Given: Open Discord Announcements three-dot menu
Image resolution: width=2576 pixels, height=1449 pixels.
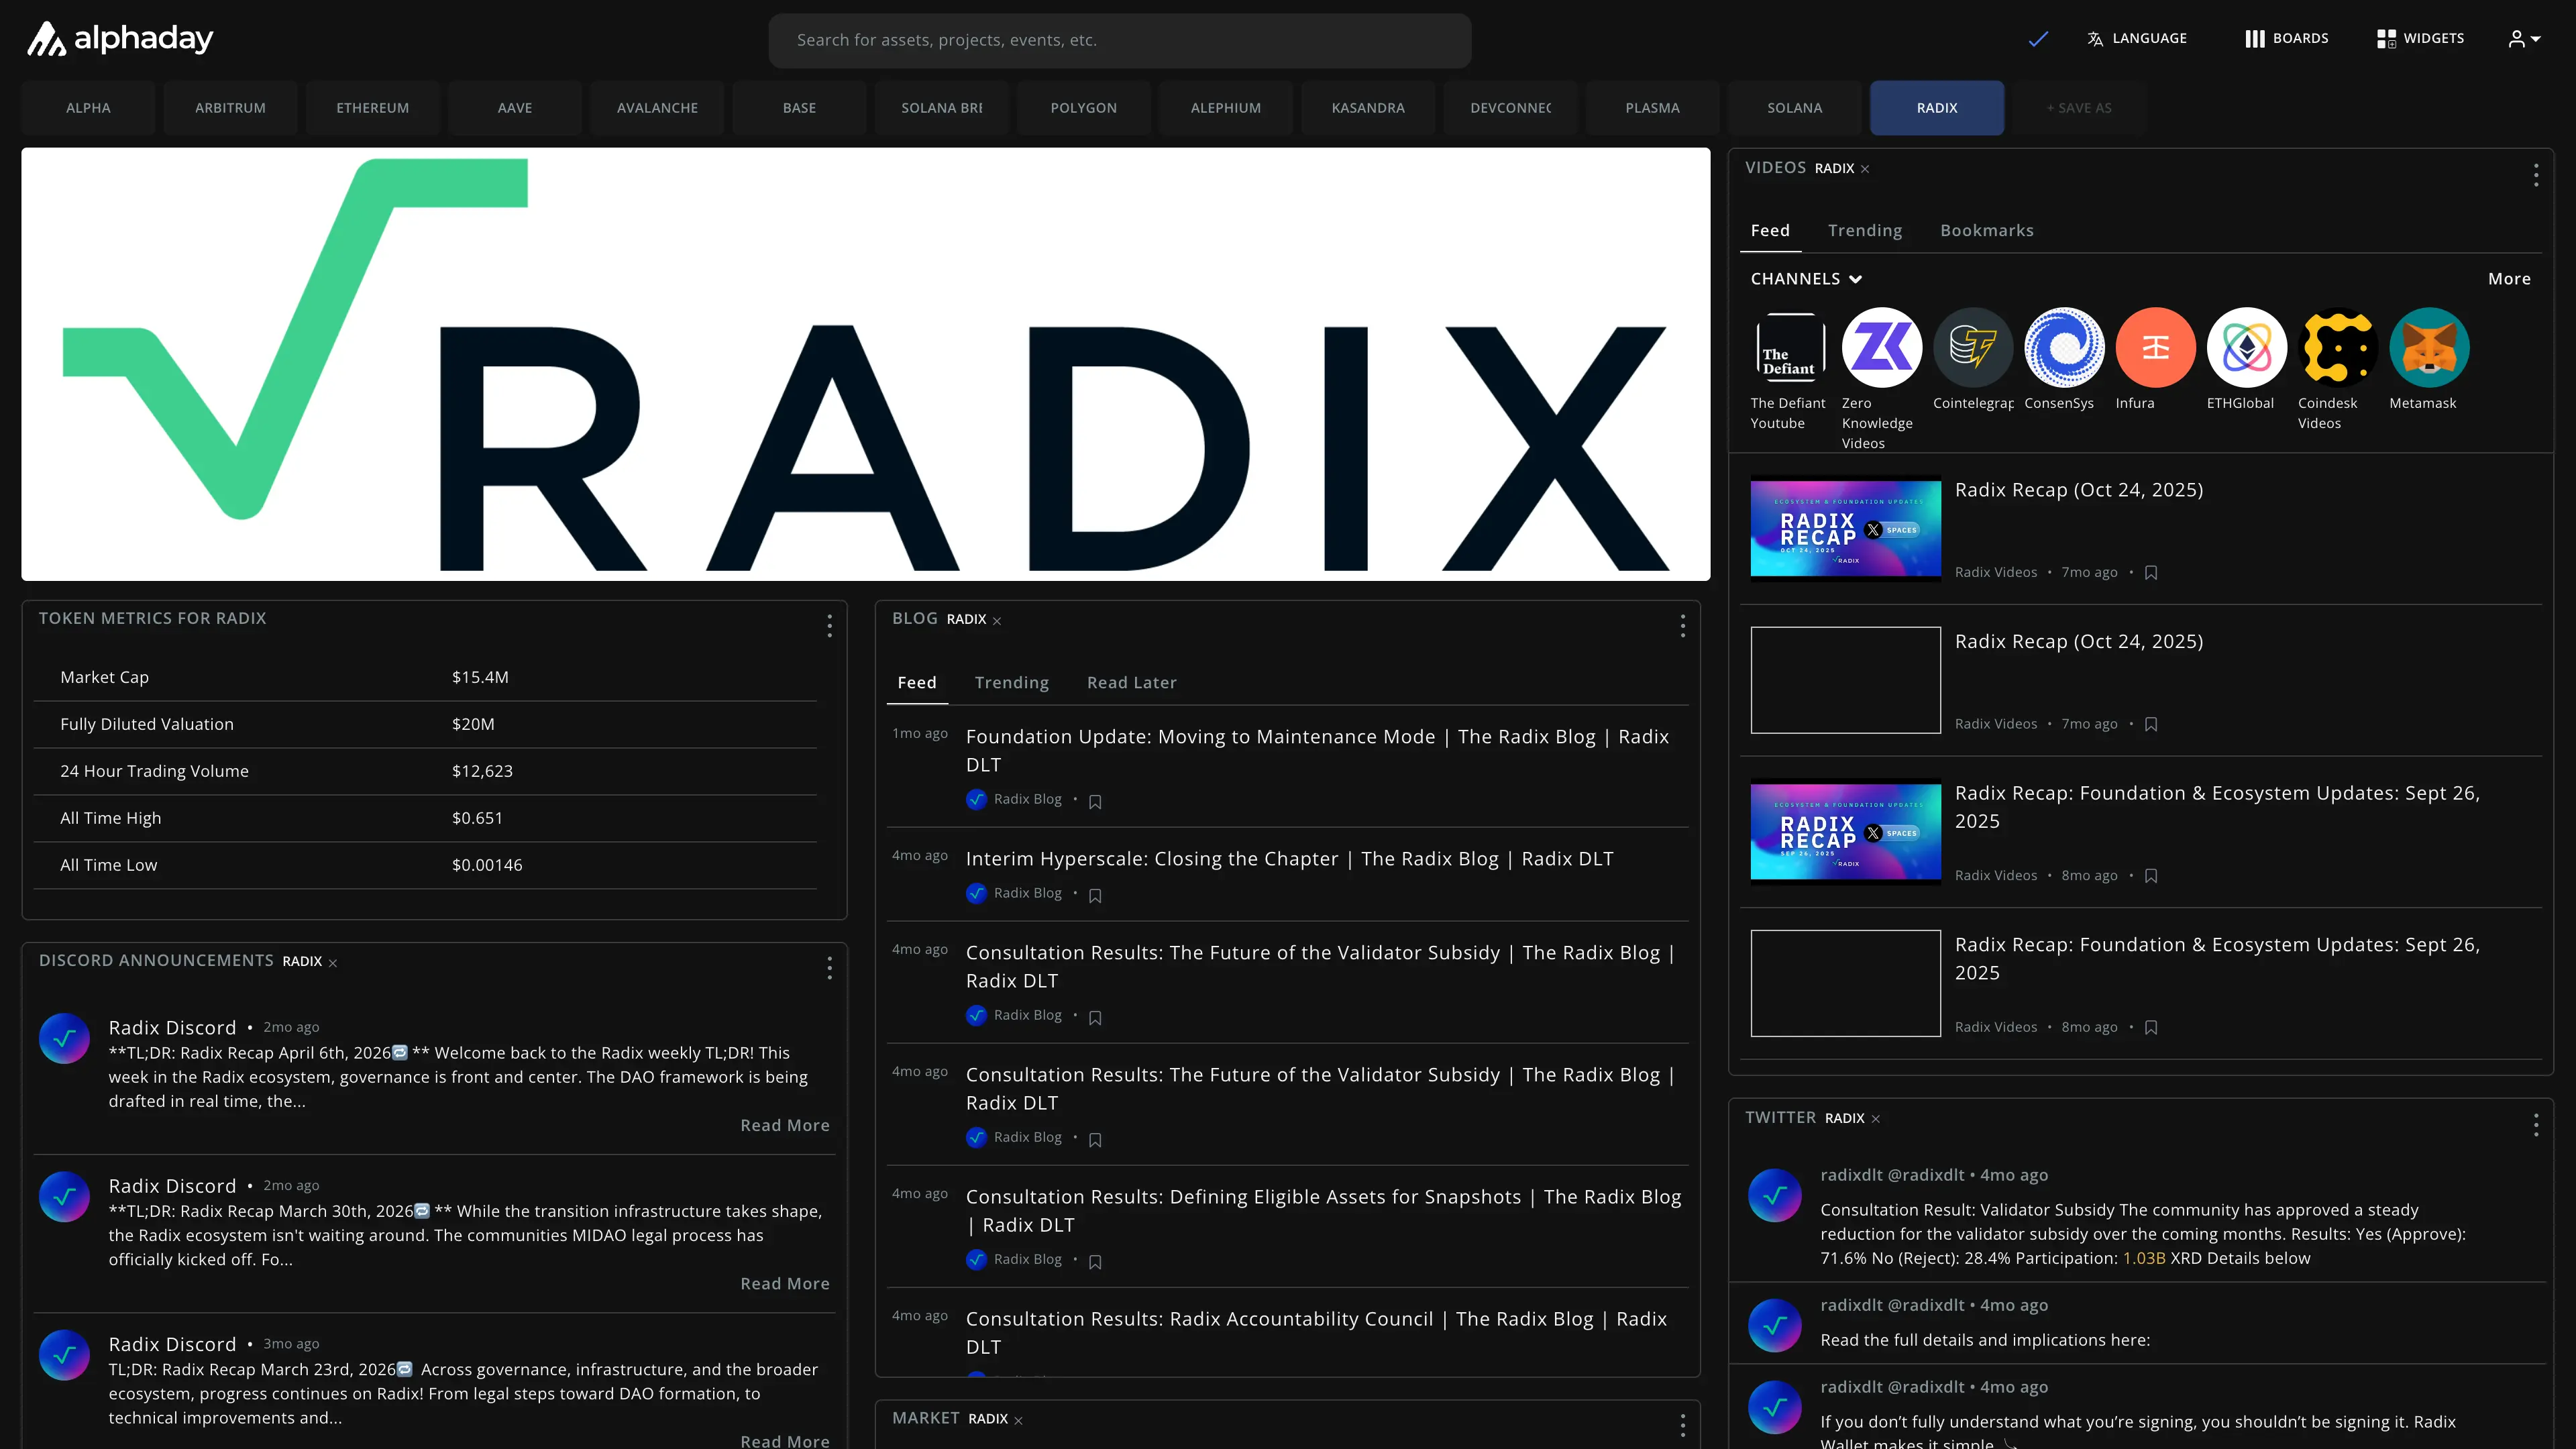Looking at the screenshot, I should (x=829, y=968).
